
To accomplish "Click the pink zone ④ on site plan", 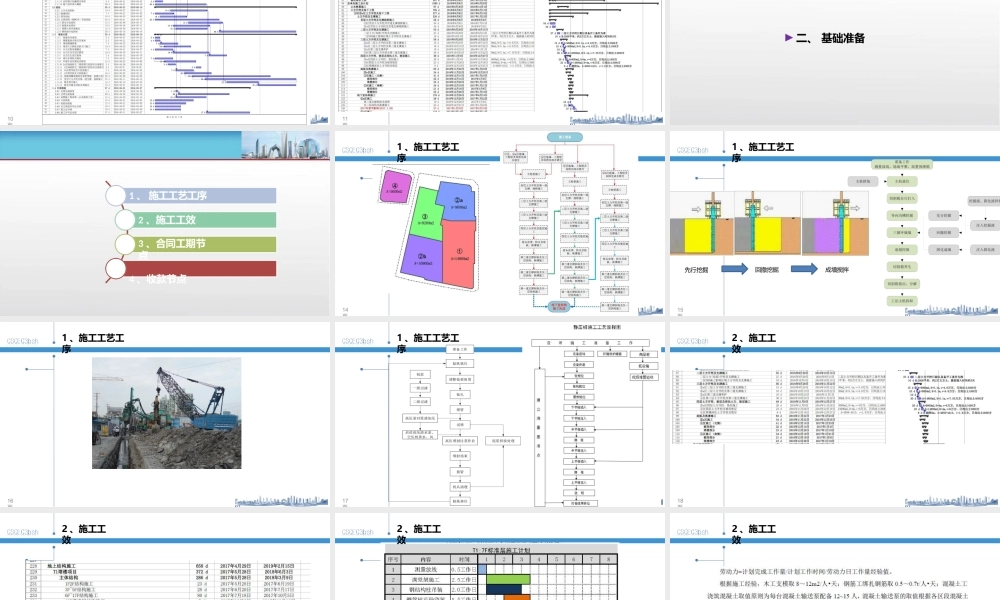I will 395,187.
